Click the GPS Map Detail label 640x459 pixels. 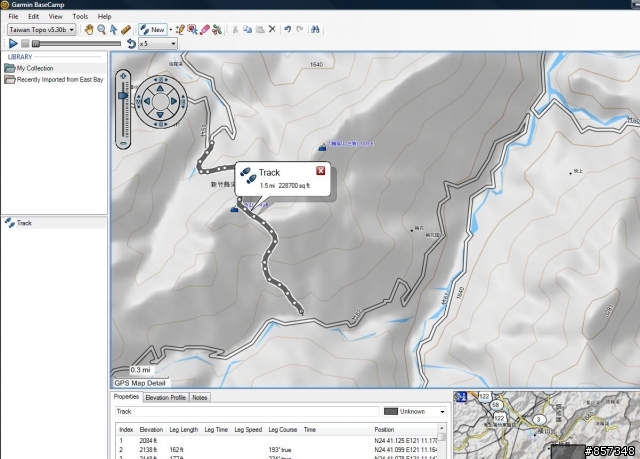140,383
